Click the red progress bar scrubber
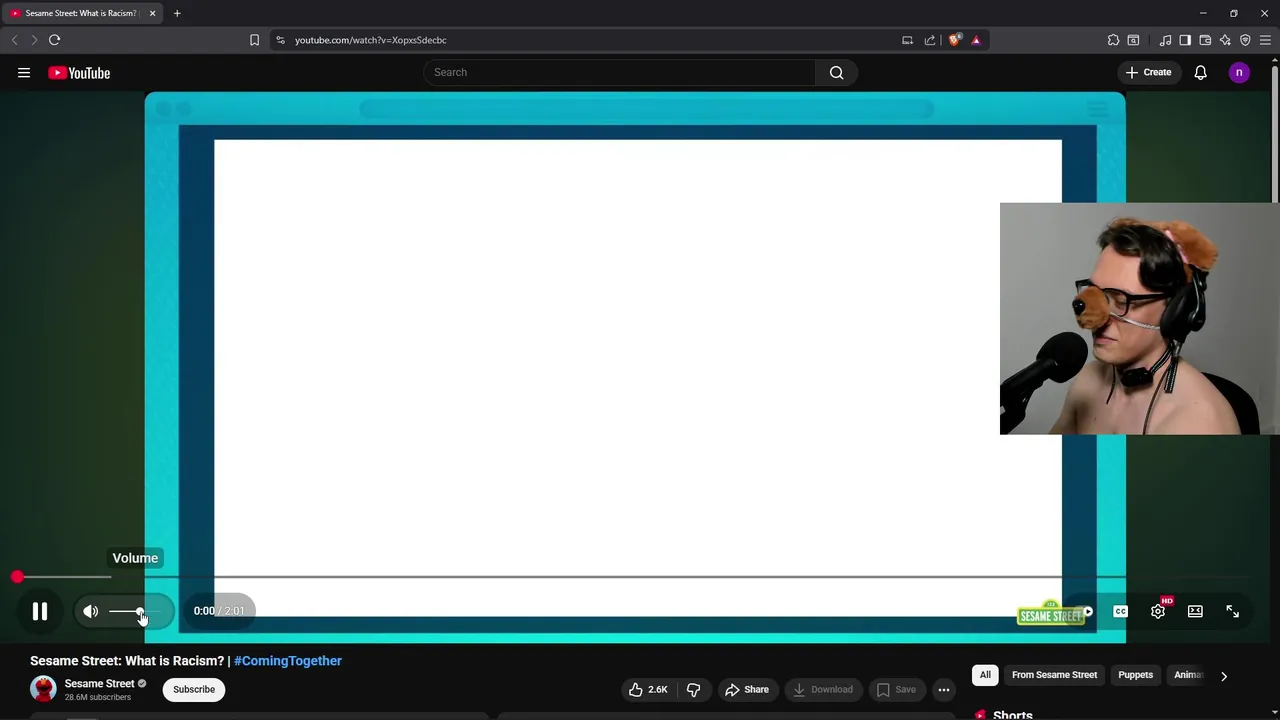 [17, 577]
